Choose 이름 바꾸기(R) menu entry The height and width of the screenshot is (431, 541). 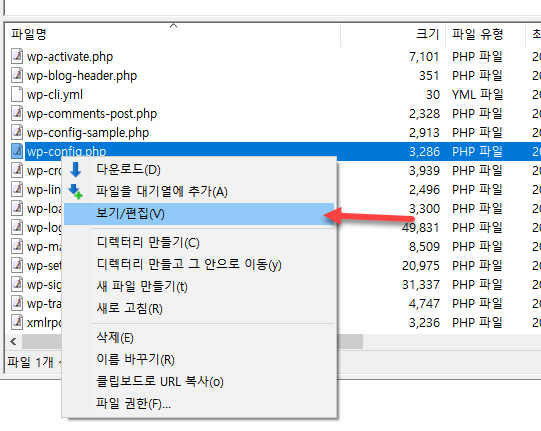point(199,360)
